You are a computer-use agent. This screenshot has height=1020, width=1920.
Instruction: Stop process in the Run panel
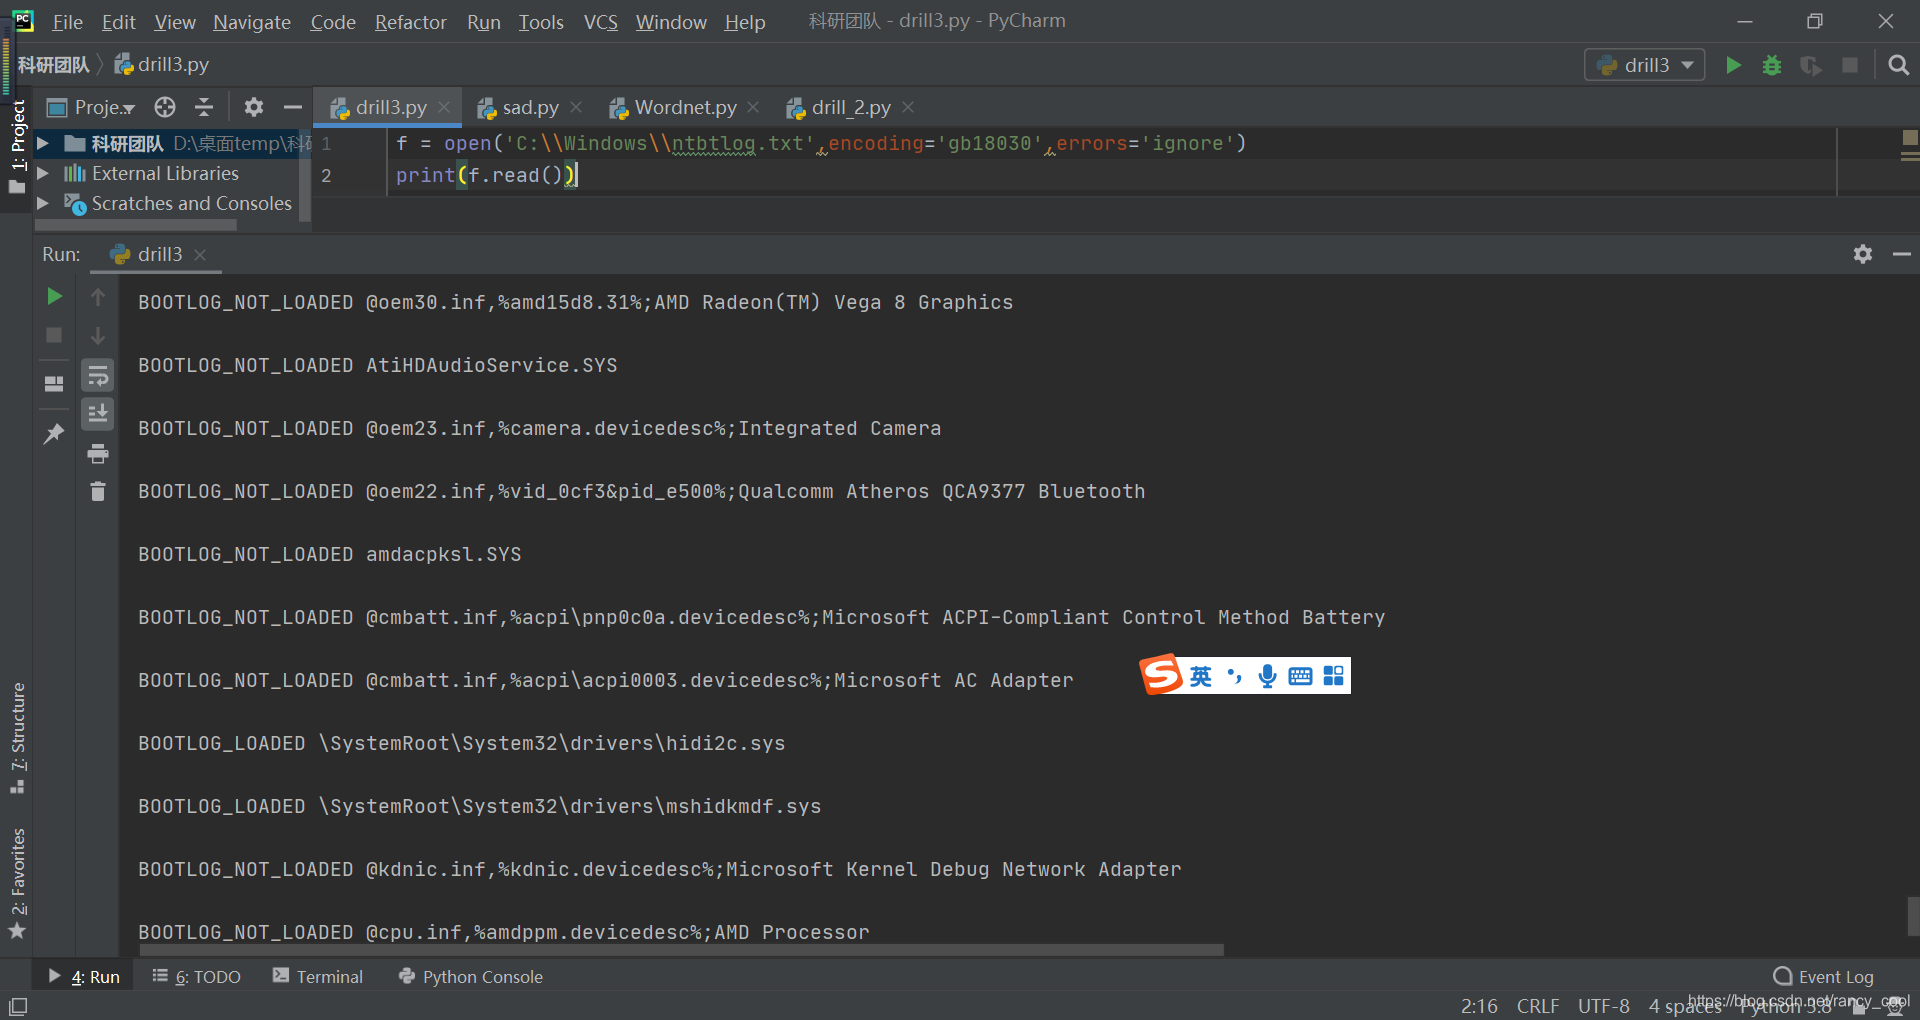[x=54, y=335]
